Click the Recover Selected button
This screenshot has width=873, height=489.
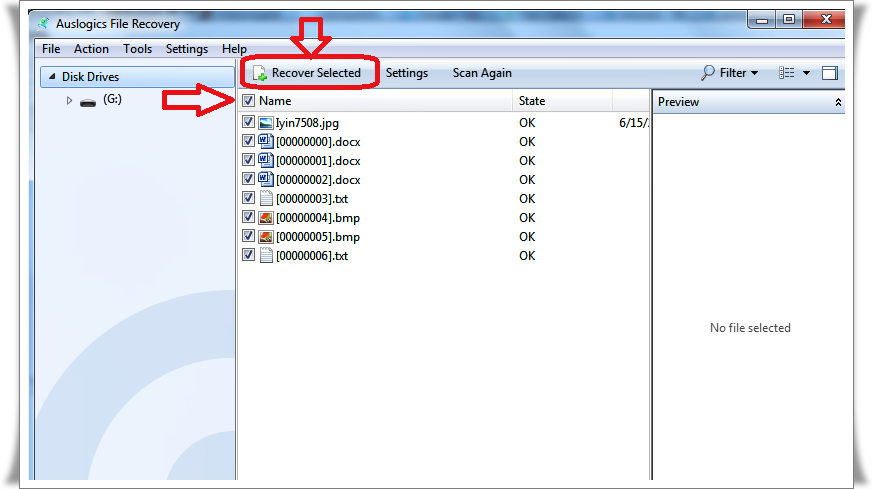(x=307, y=73)
